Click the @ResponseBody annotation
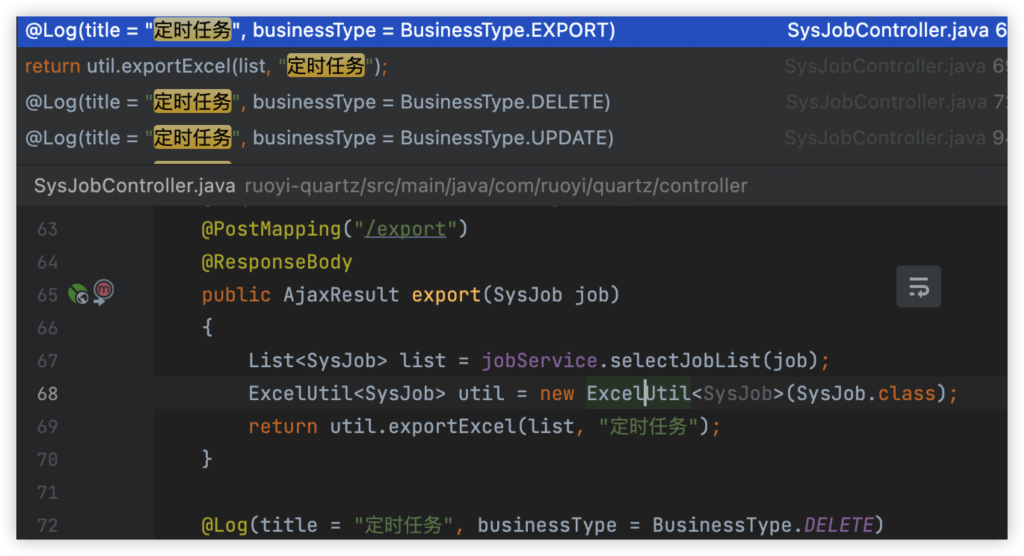Image resolution: width=1024 pixels, height=556 pixels. (x=277, y=262)
